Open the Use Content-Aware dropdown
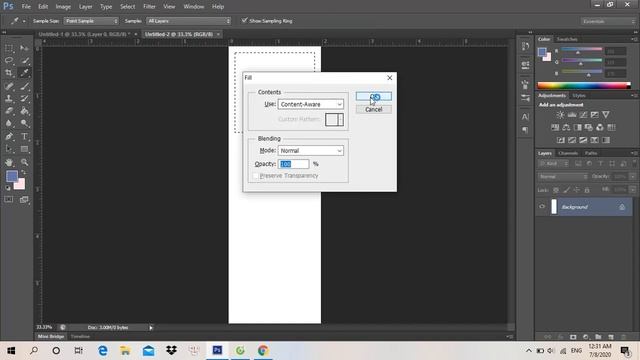640x360 pixels. (311, 104)
